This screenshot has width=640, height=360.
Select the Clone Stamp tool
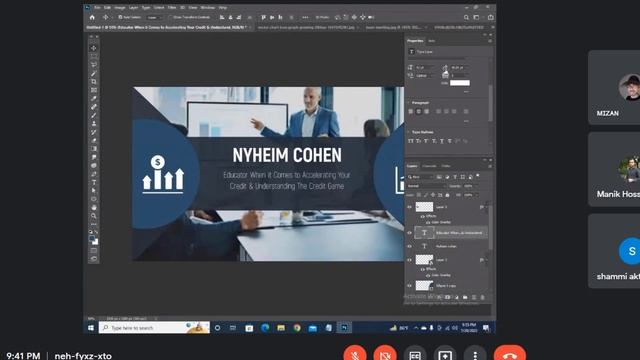93,124
